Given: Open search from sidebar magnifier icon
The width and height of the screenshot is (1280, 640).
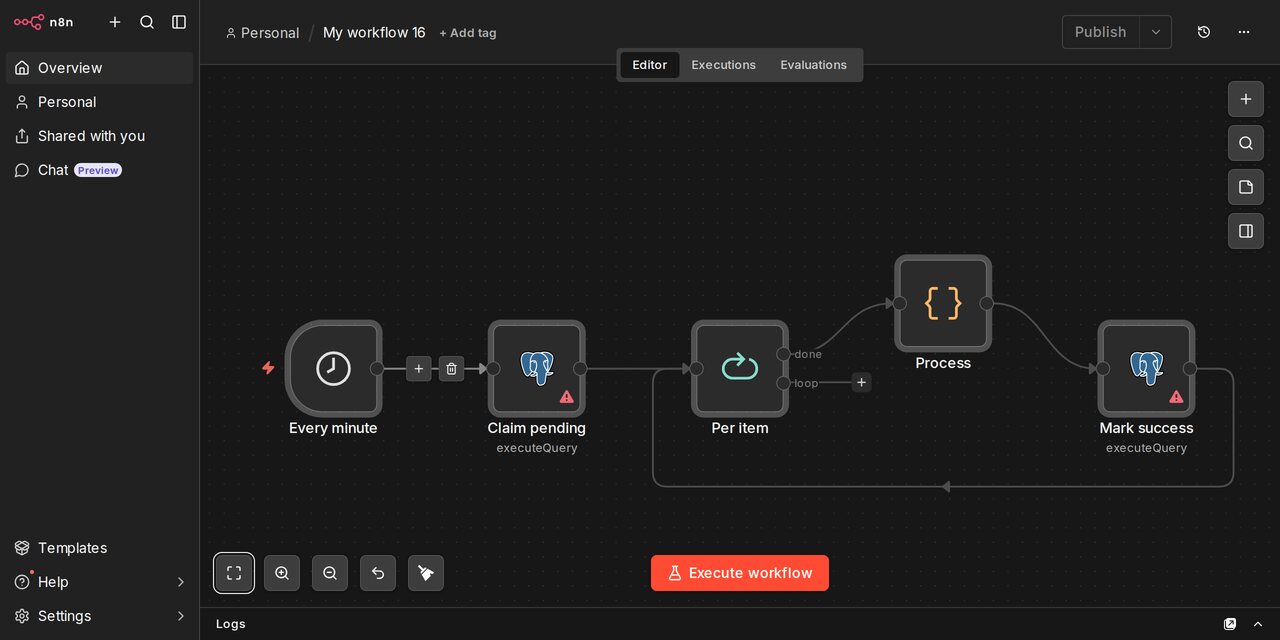Looking at the screenshot, I should click(x=147, y=22).
